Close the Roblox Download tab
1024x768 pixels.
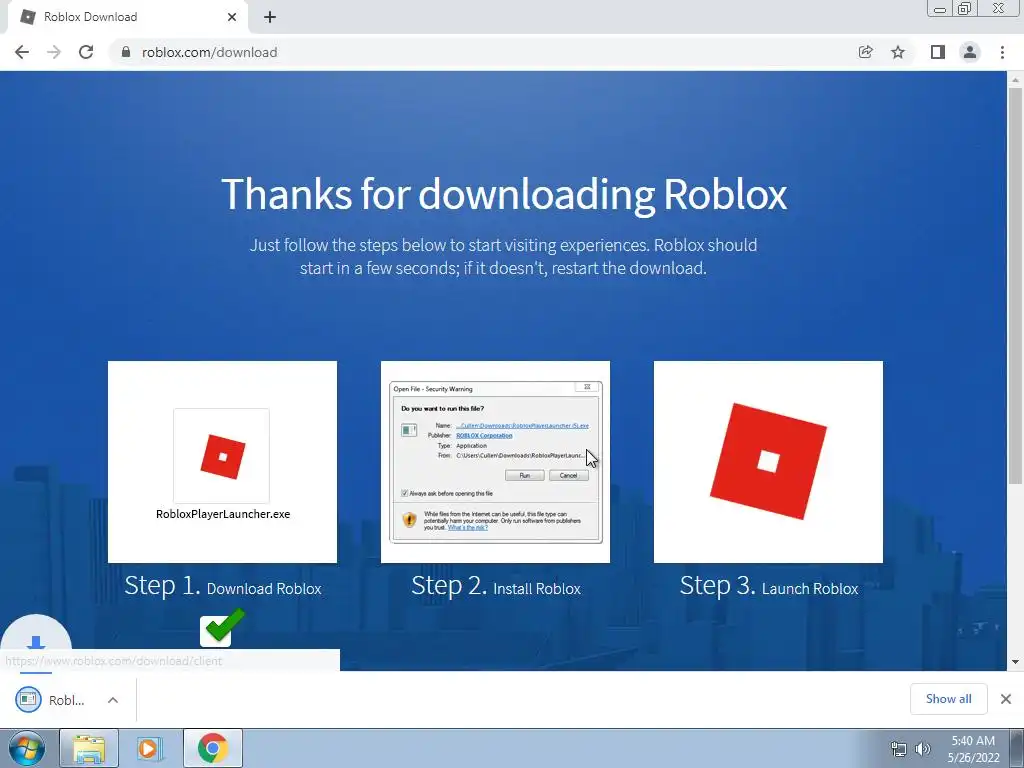[x=232, y=17]
